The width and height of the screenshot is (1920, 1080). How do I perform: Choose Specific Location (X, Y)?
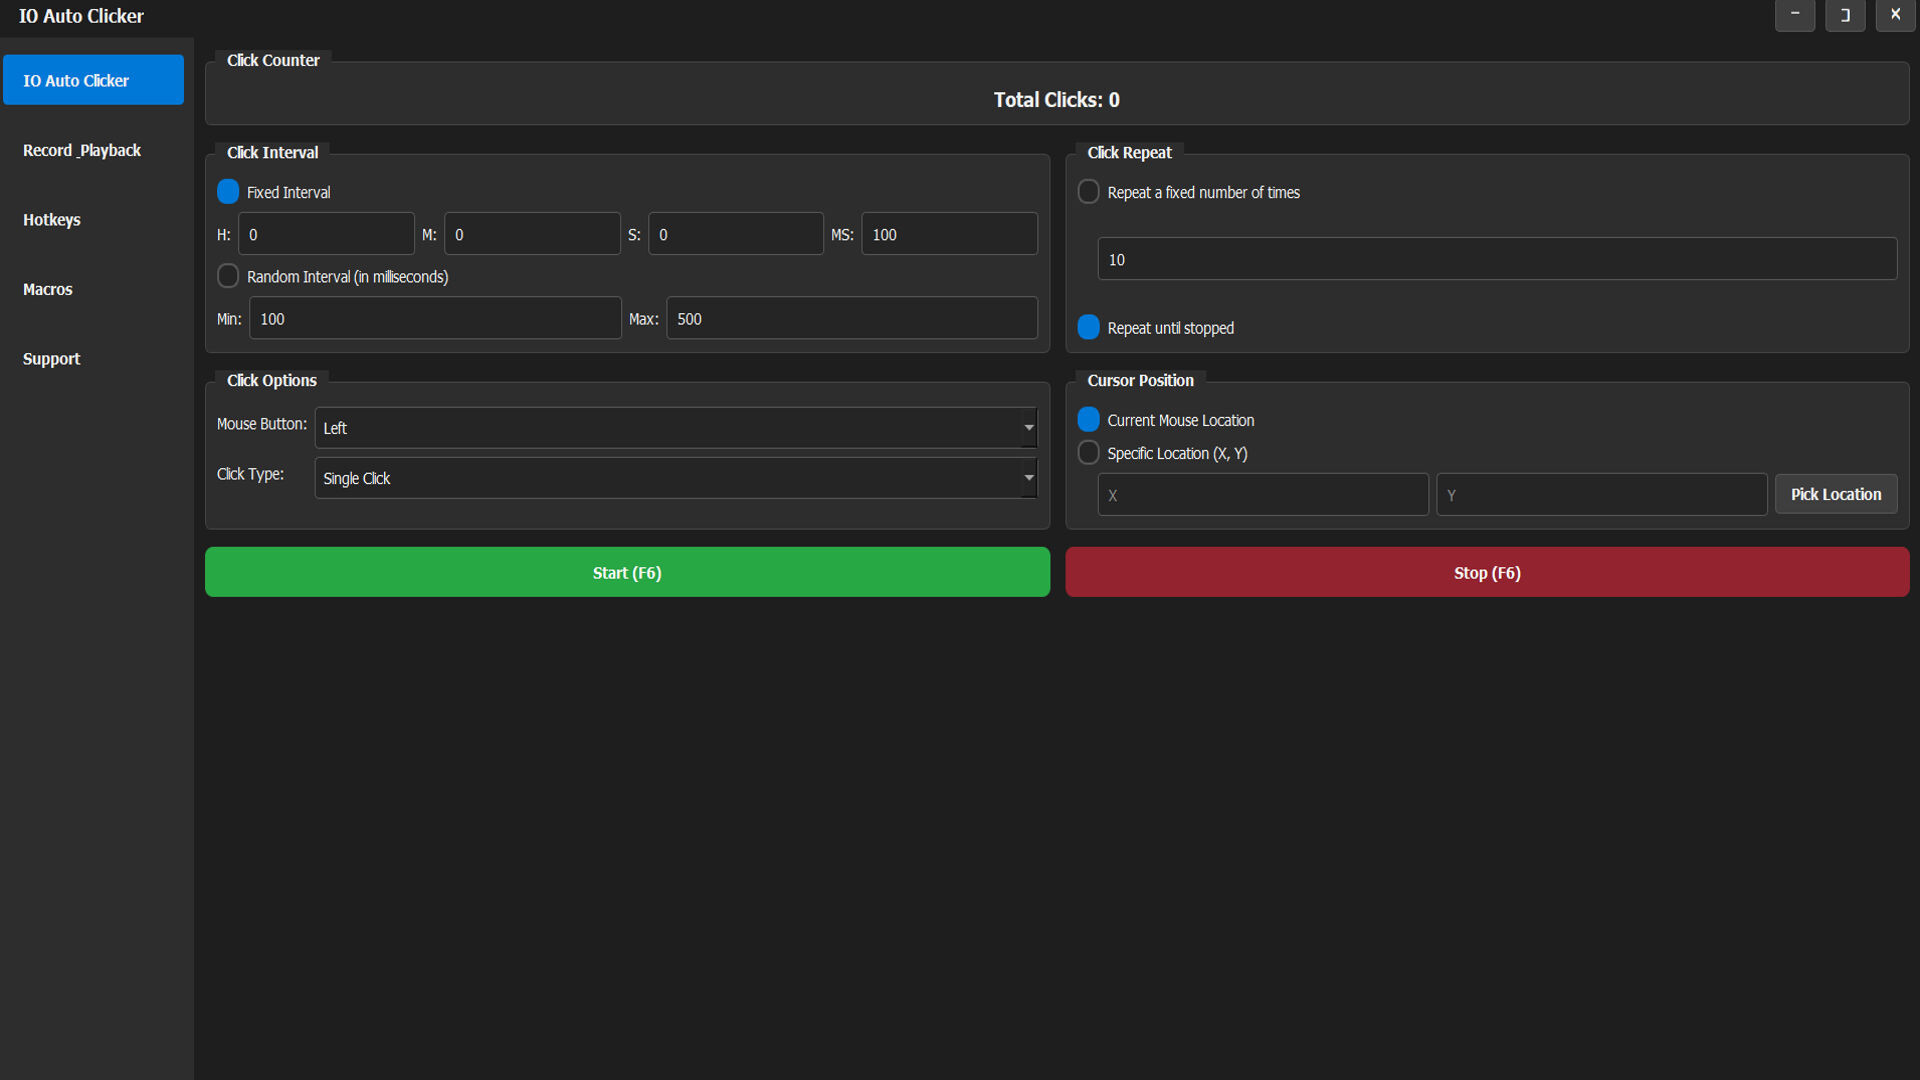pos(1088,452)
